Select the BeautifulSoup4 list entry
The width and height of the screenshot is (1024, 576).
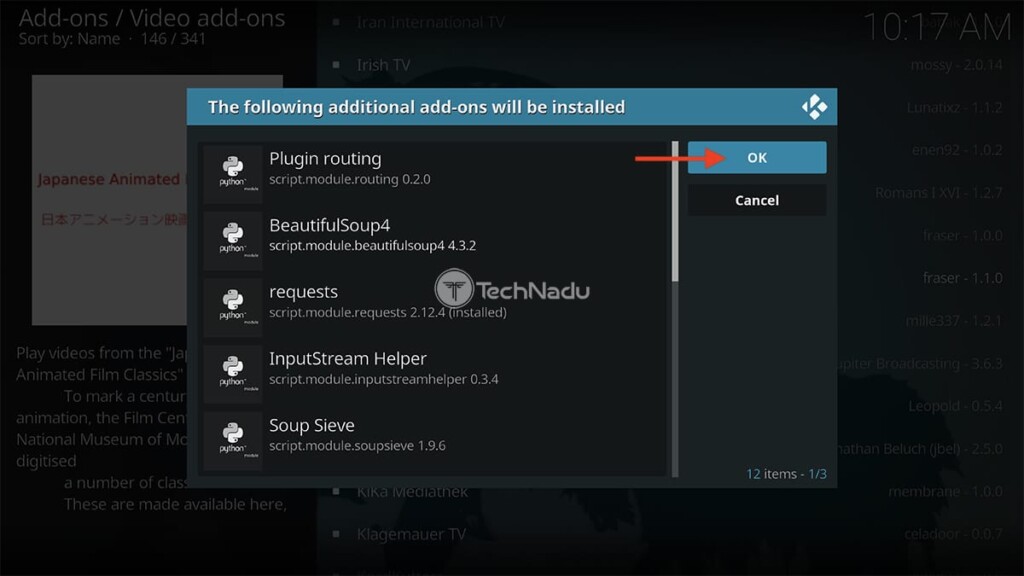click(x=432, y=240)
